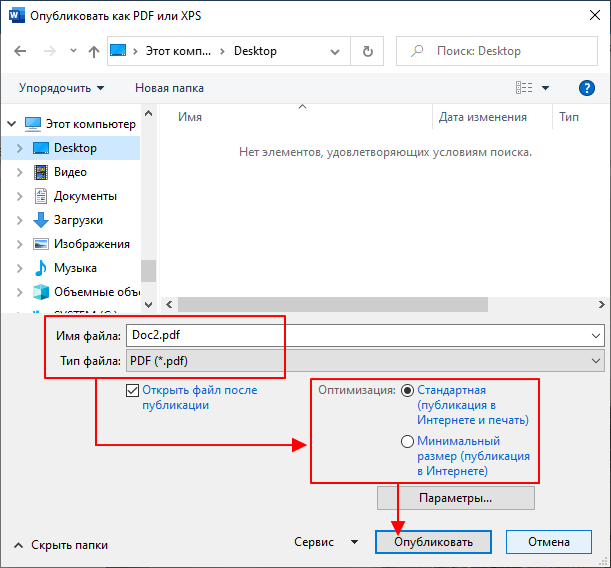This screenshot has width=611, height=568.
Task: Select the Музыка folder icon
Action: [x=41, y=268]
